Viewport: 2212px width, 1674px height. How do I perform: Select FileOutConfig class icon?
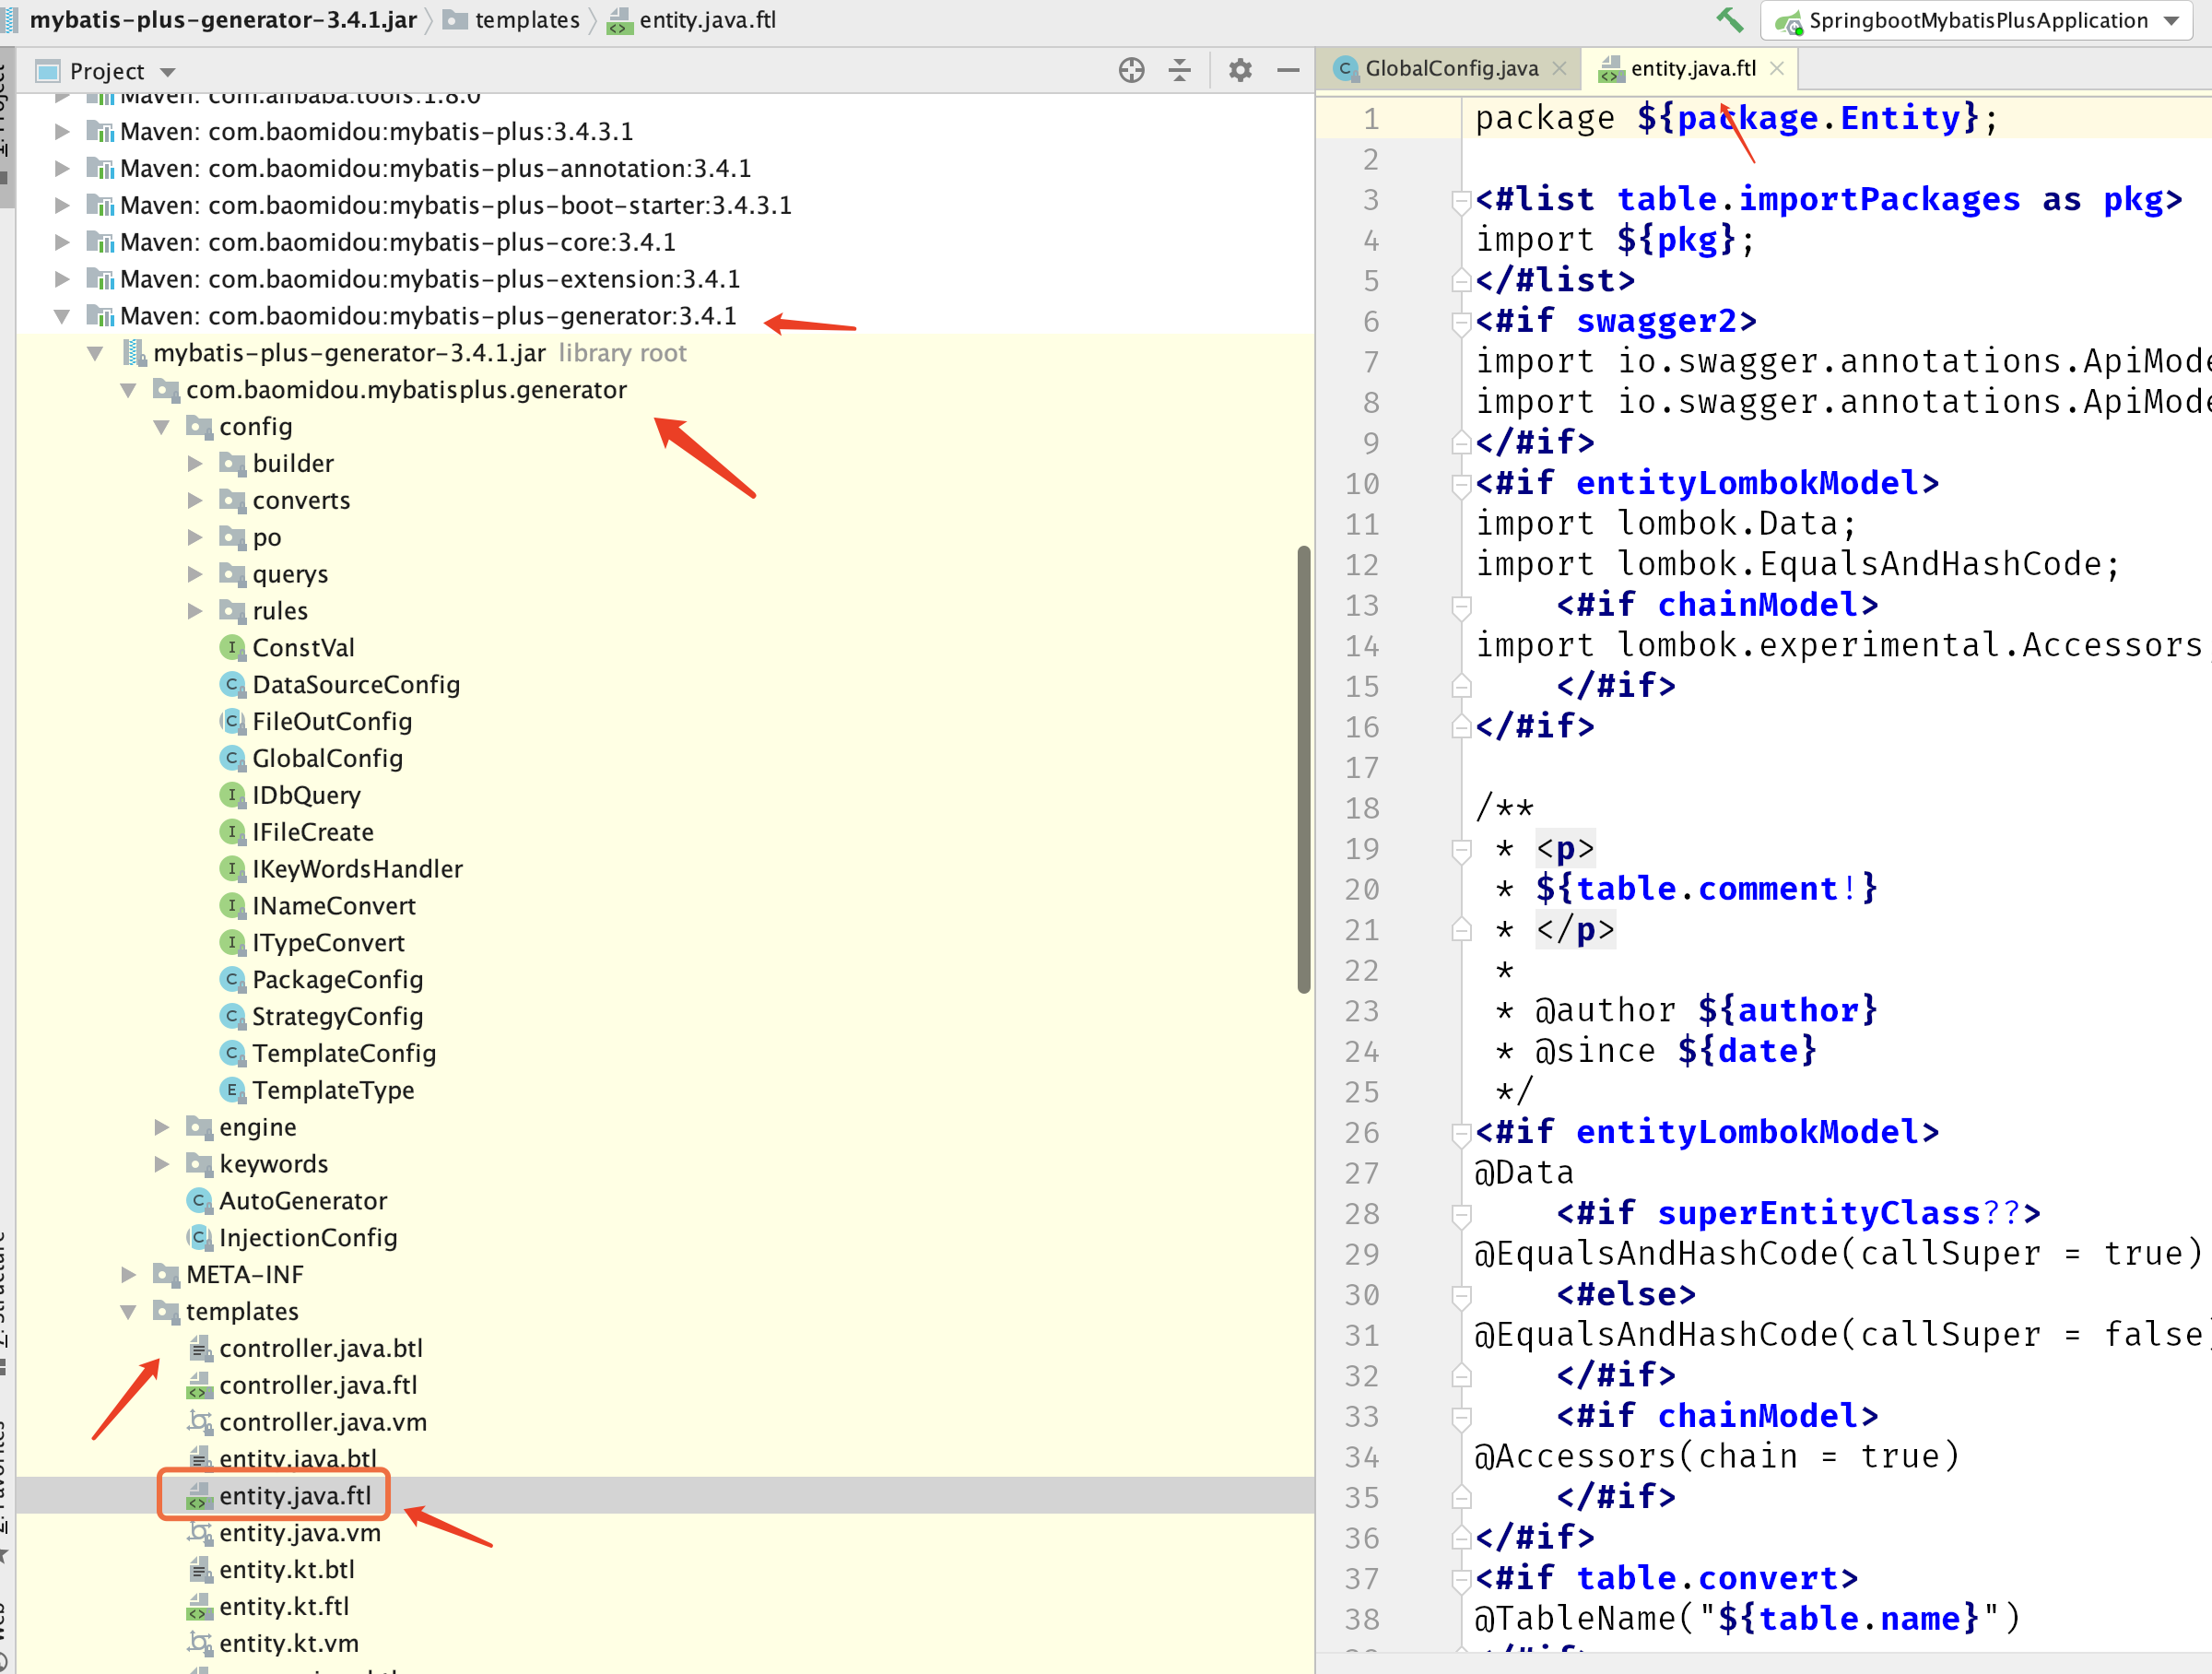click(x=232, y=721)
